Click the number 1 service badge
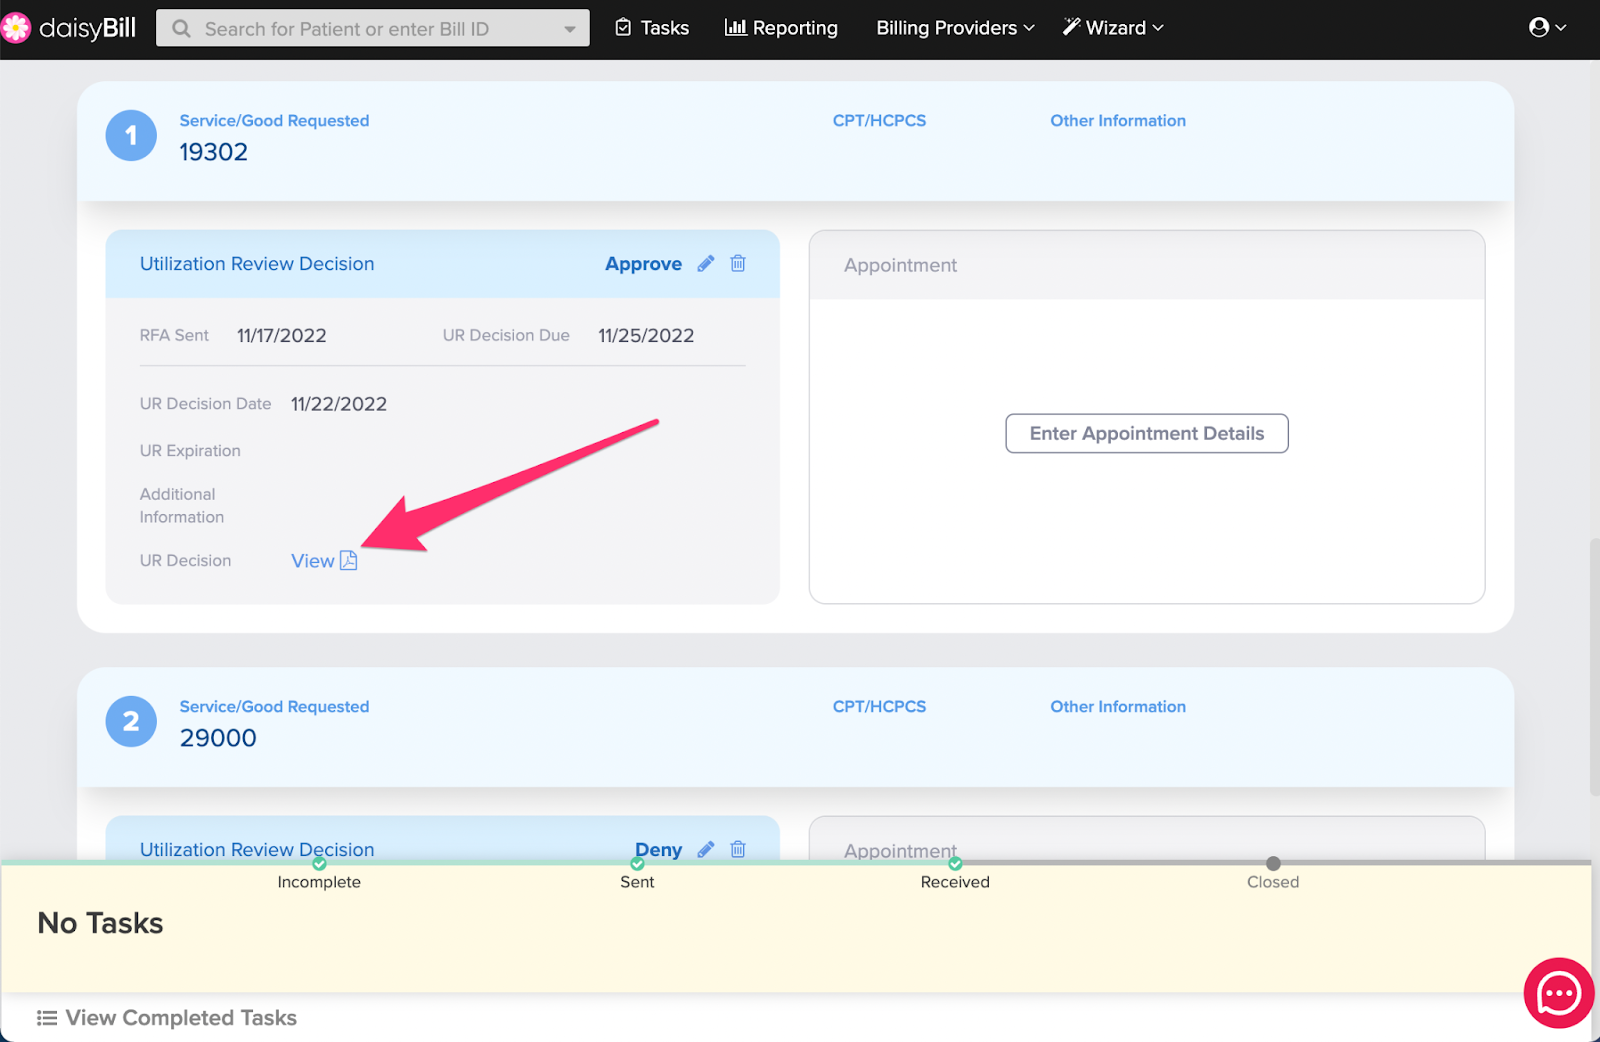The height and width of the screenshot is (1042, 1600). tap(131, 135)
